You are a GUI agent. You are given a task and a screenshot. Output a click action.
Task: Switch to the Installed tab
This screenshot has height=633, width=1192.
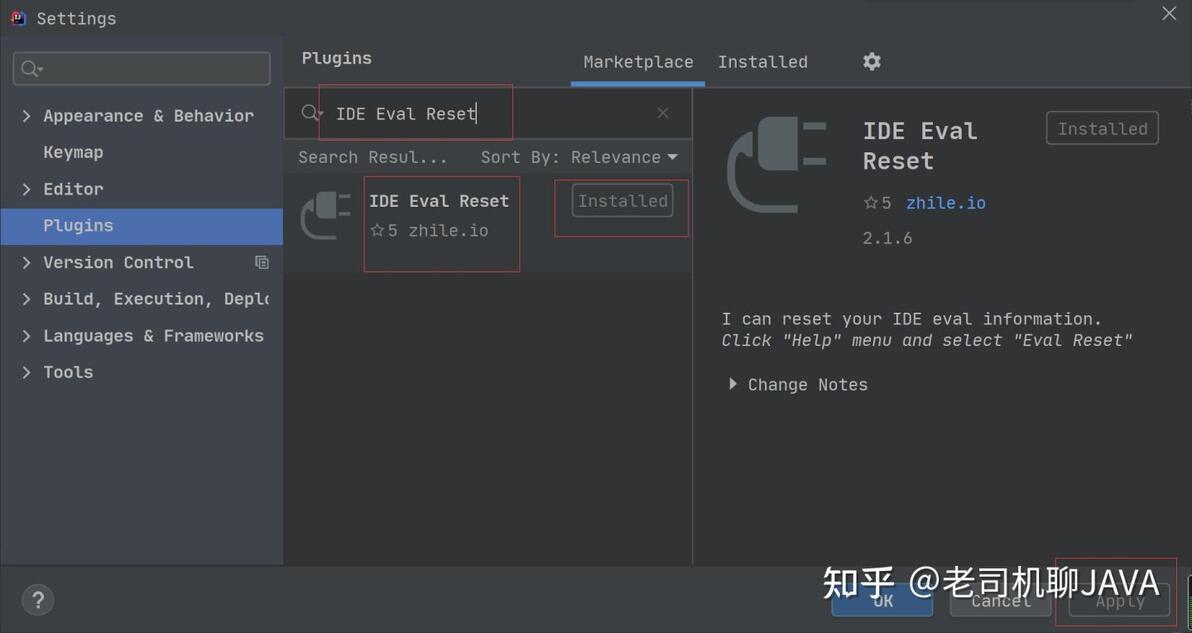762,62
